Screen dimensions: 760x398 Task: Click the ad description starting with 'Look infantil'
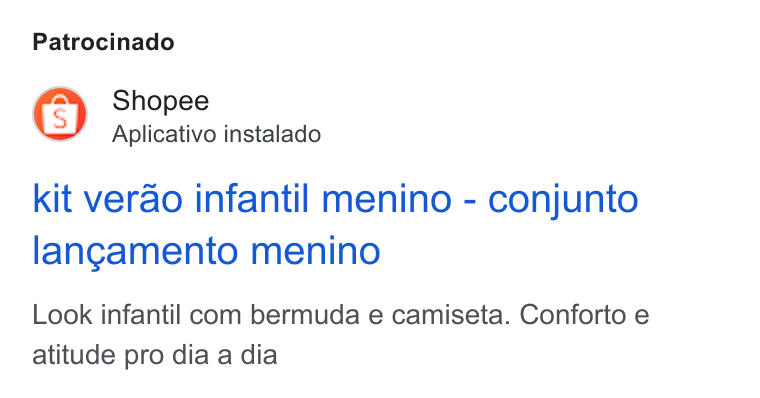340,334
